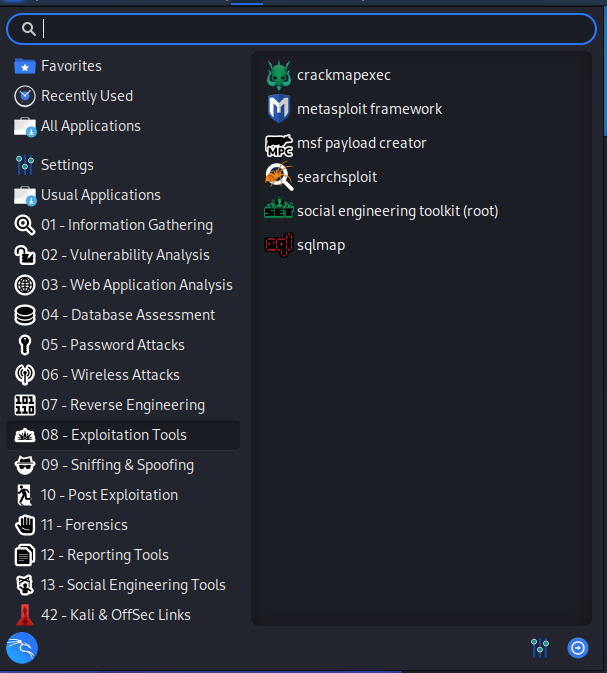Click the SET social engineering toolkit icon
This screenshot has height=673, width=607.
tap(279, 208)
